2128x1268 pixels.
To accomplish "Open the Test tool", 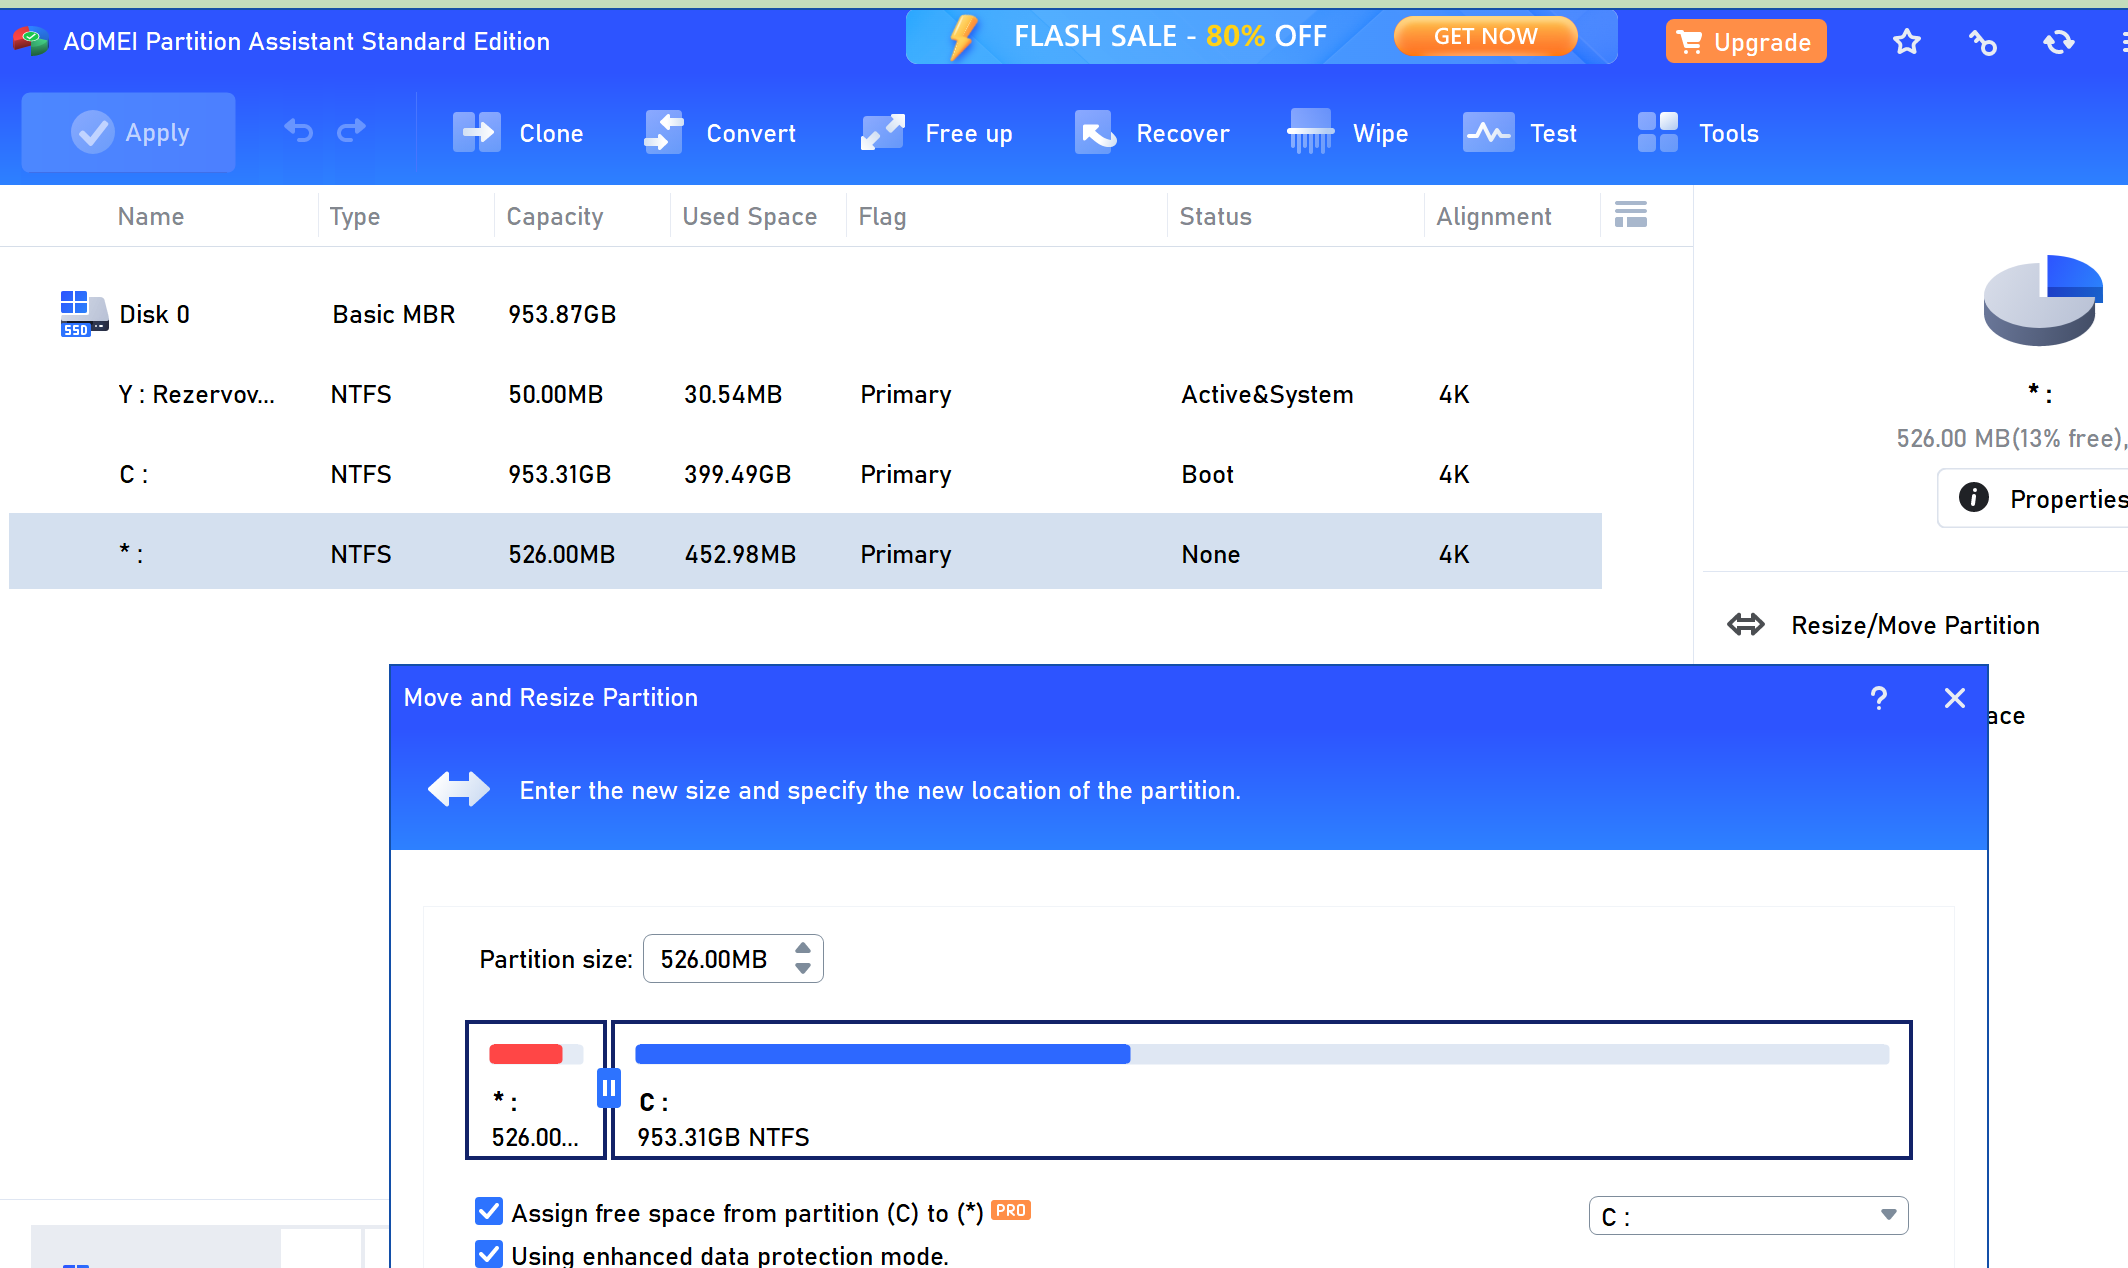I will click(x=1520, y=133).
